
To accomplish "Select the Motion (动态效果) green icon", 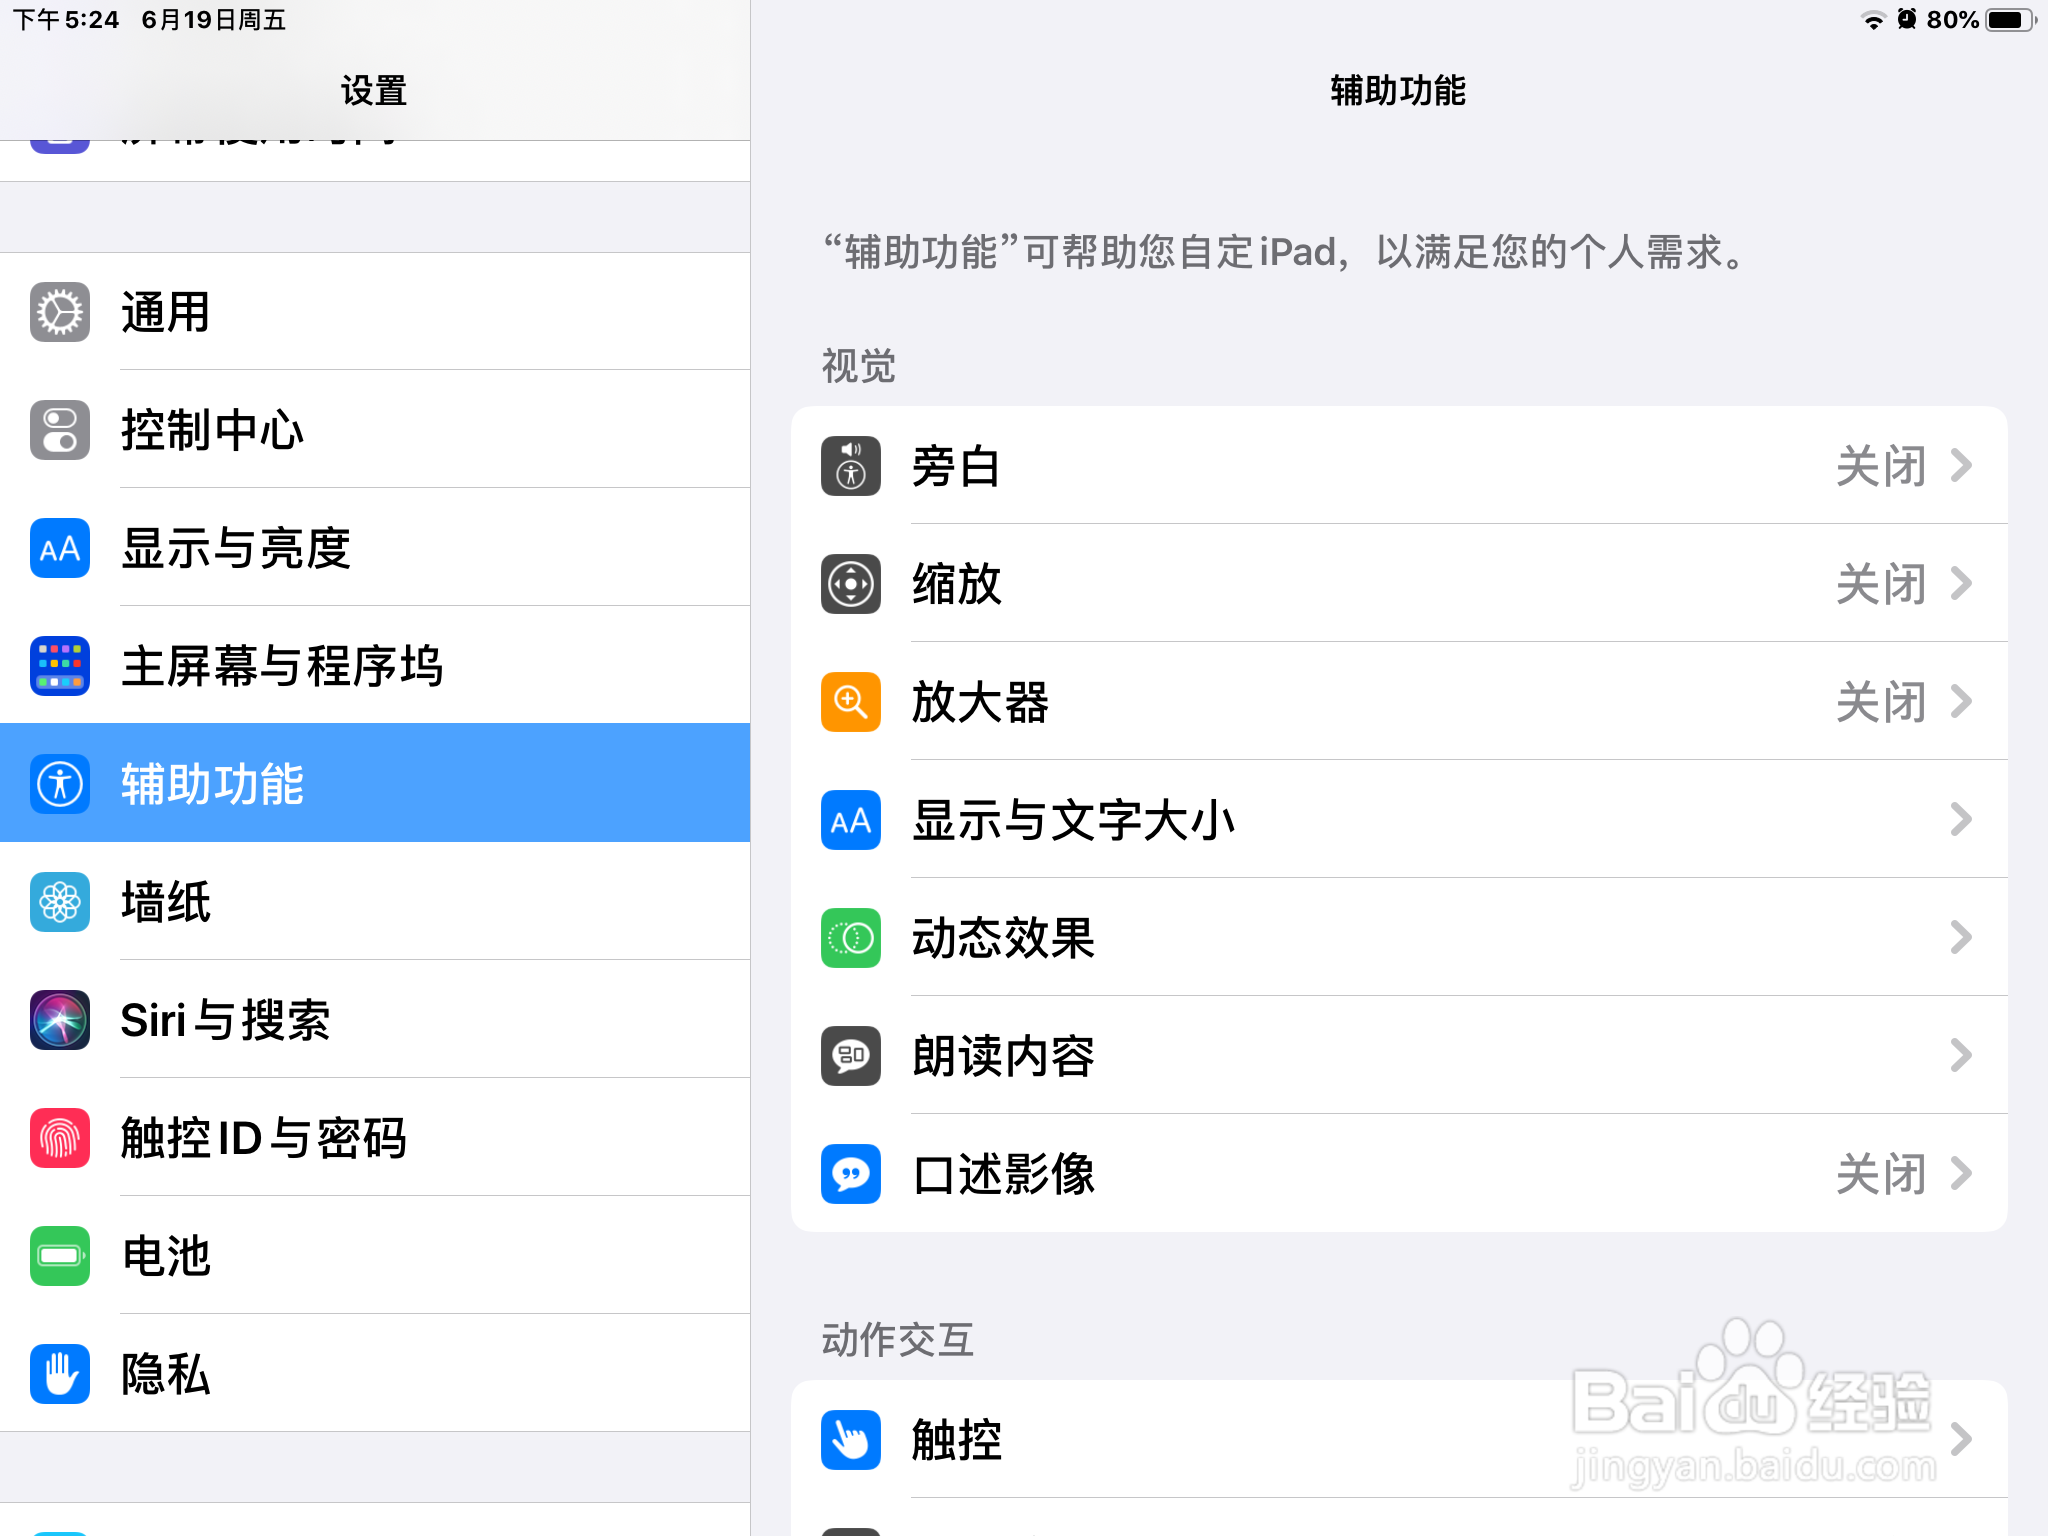I will [849, 938].
